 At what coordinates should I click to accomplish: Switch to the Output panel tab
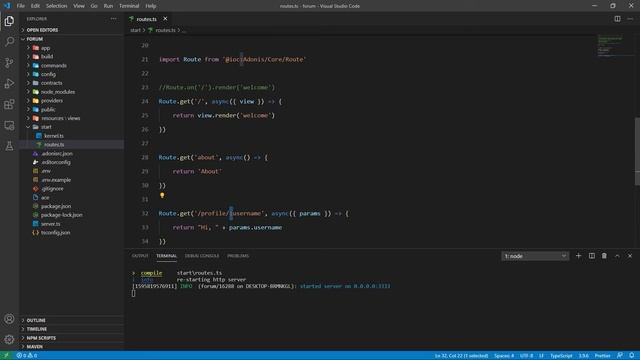pos(140,256)
